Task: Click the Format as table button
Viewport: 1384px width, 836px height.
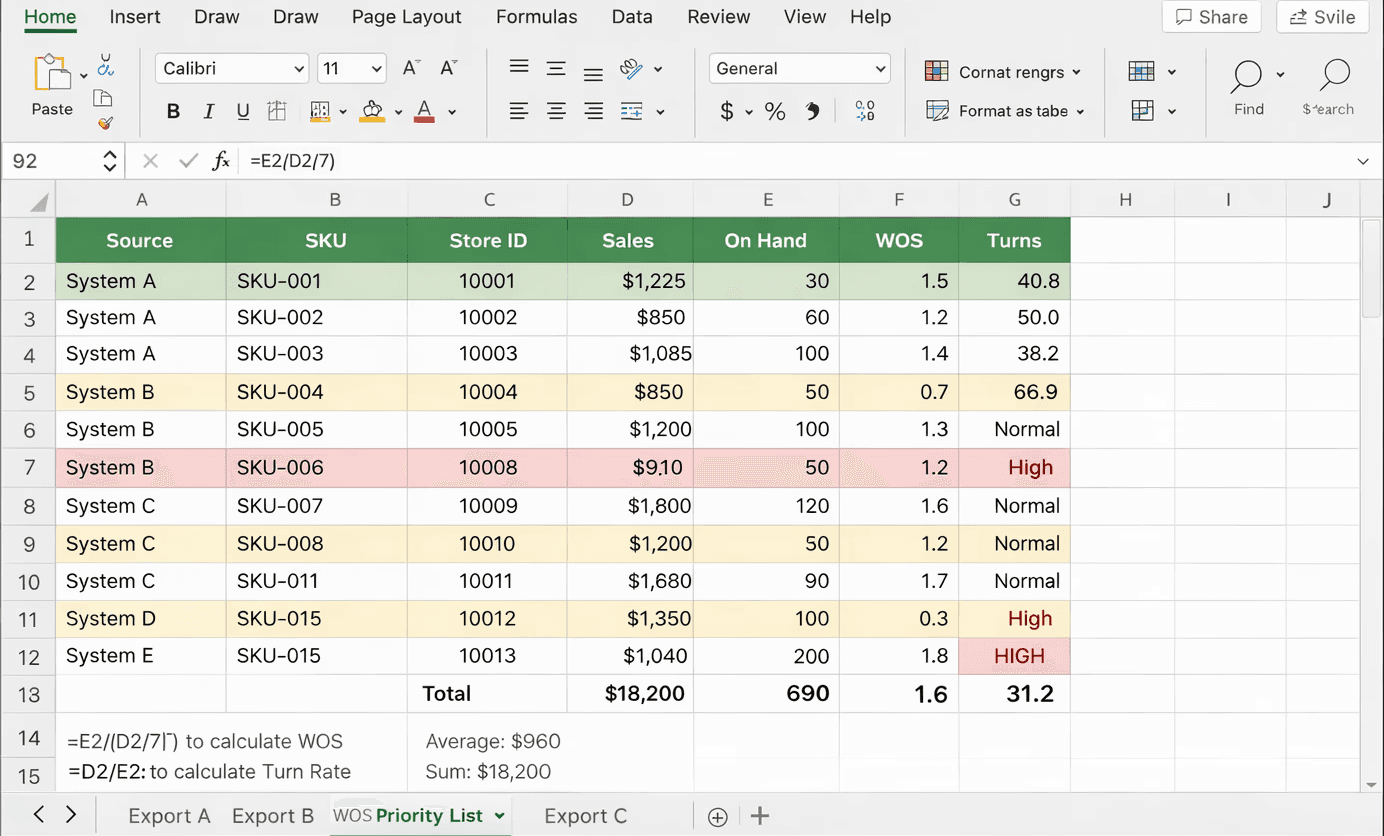Action: tap(1005, 111)
